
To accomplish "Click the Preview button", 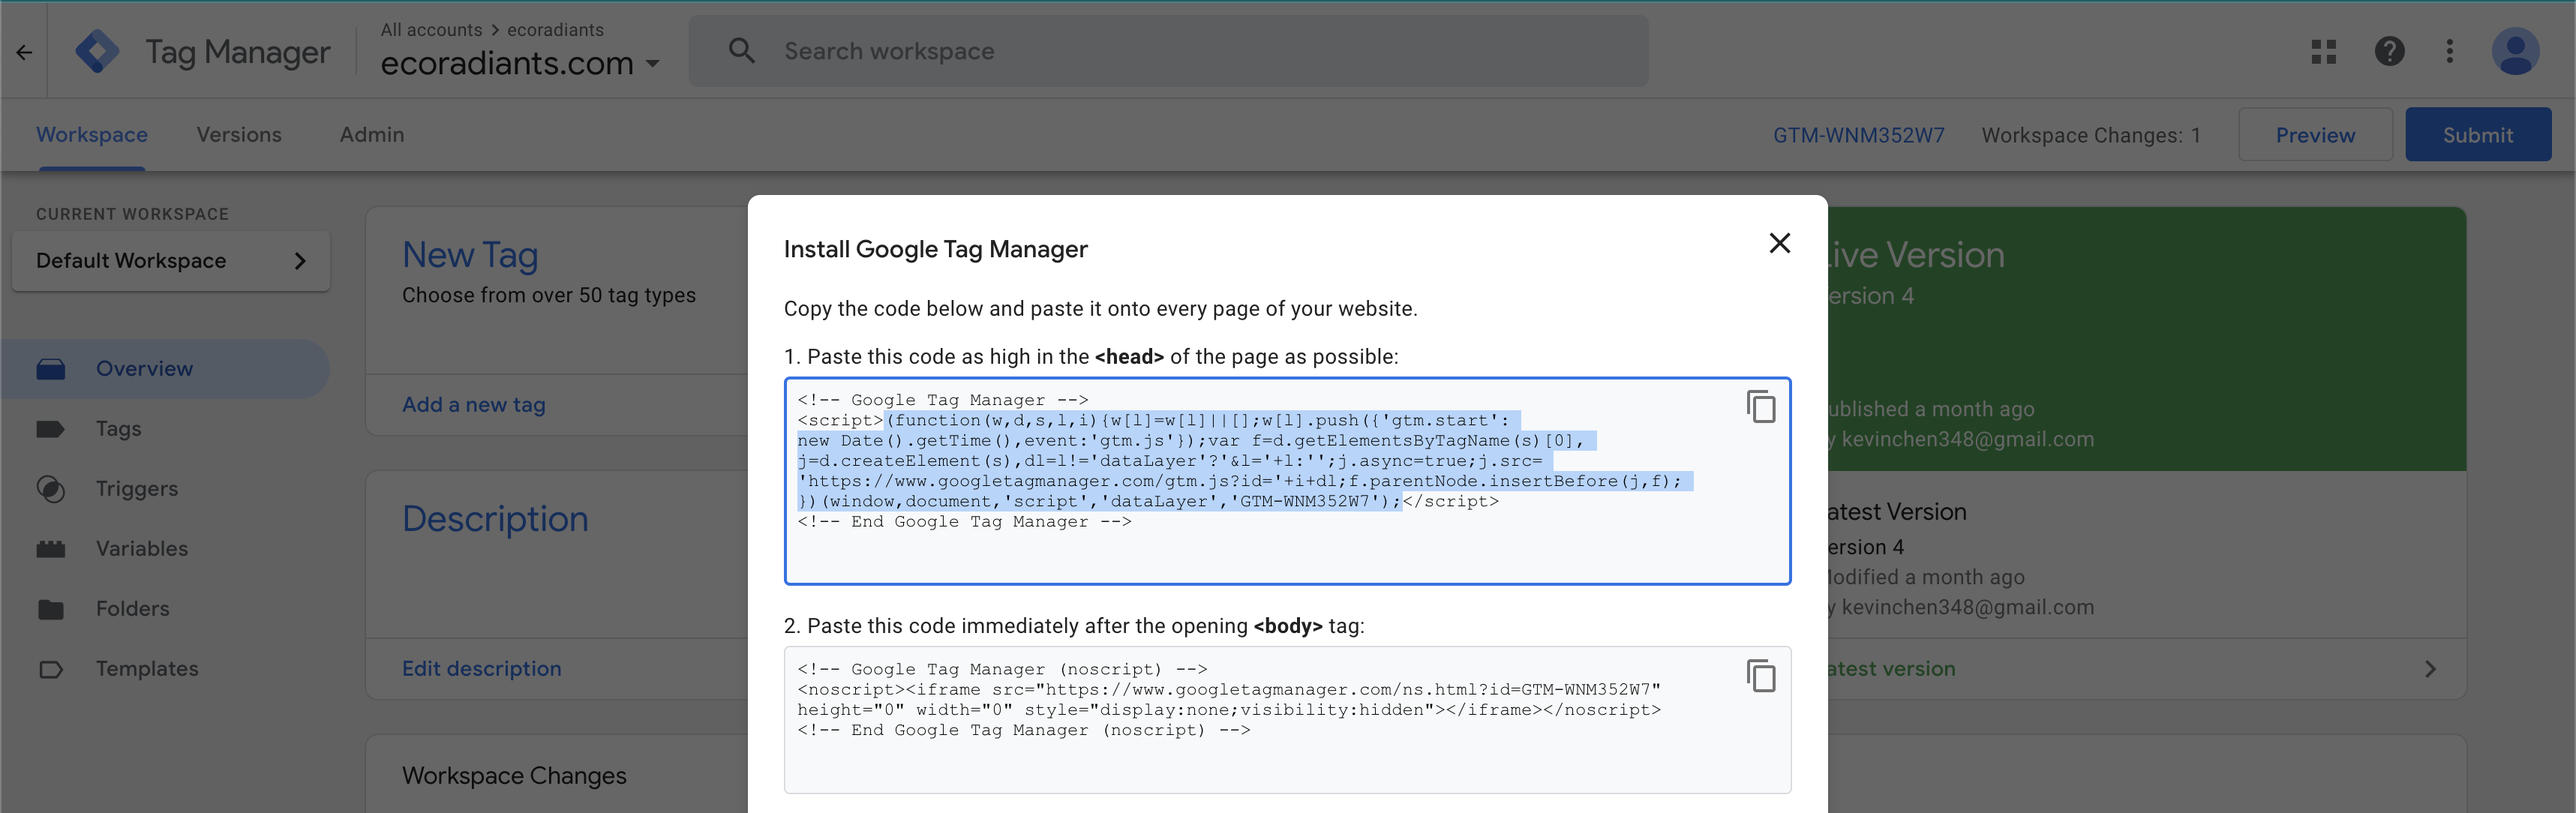I will point(2314,135).
